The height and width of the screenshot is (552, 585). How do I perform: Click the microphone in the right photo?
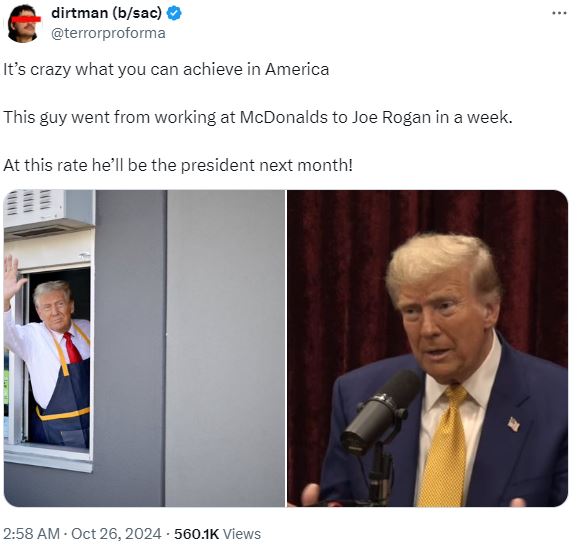point(380,412)
